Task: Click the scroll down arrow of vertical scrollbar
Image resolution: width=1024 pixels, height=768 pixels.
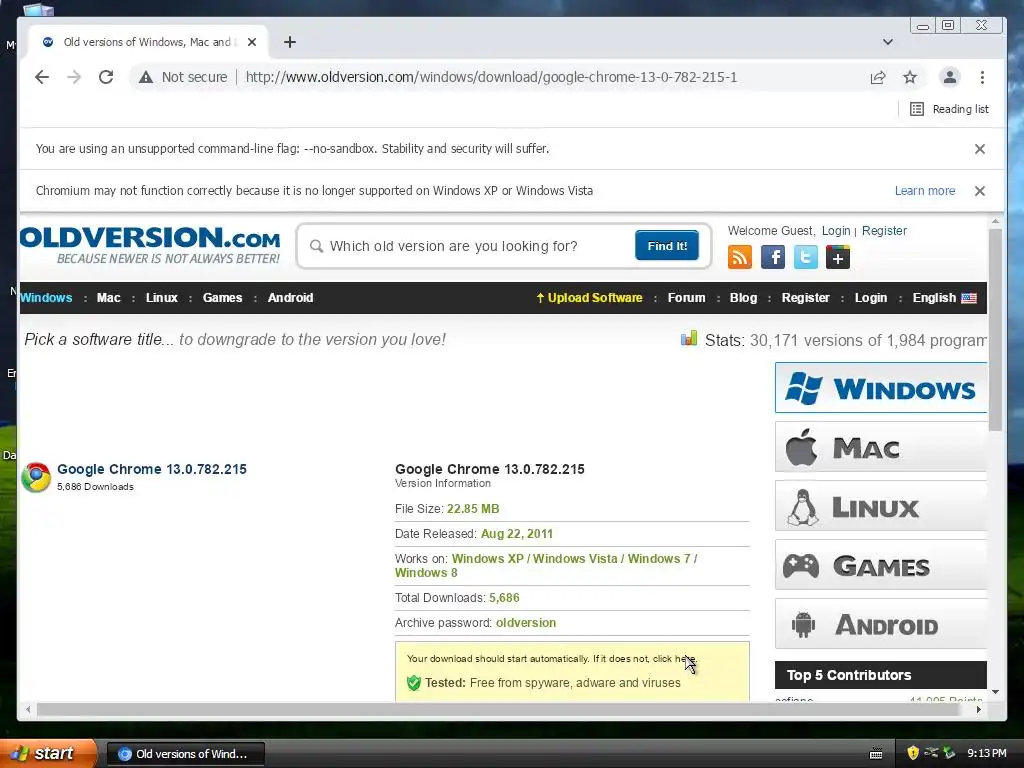Action: [995, 692]
